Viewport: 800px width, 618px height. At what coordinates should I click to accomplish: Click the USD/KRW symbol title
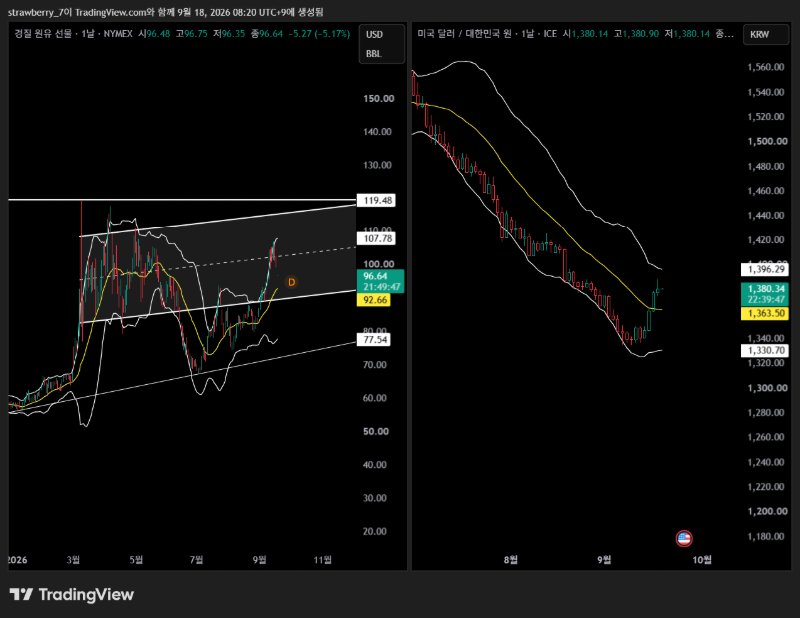tap(487, 34)
